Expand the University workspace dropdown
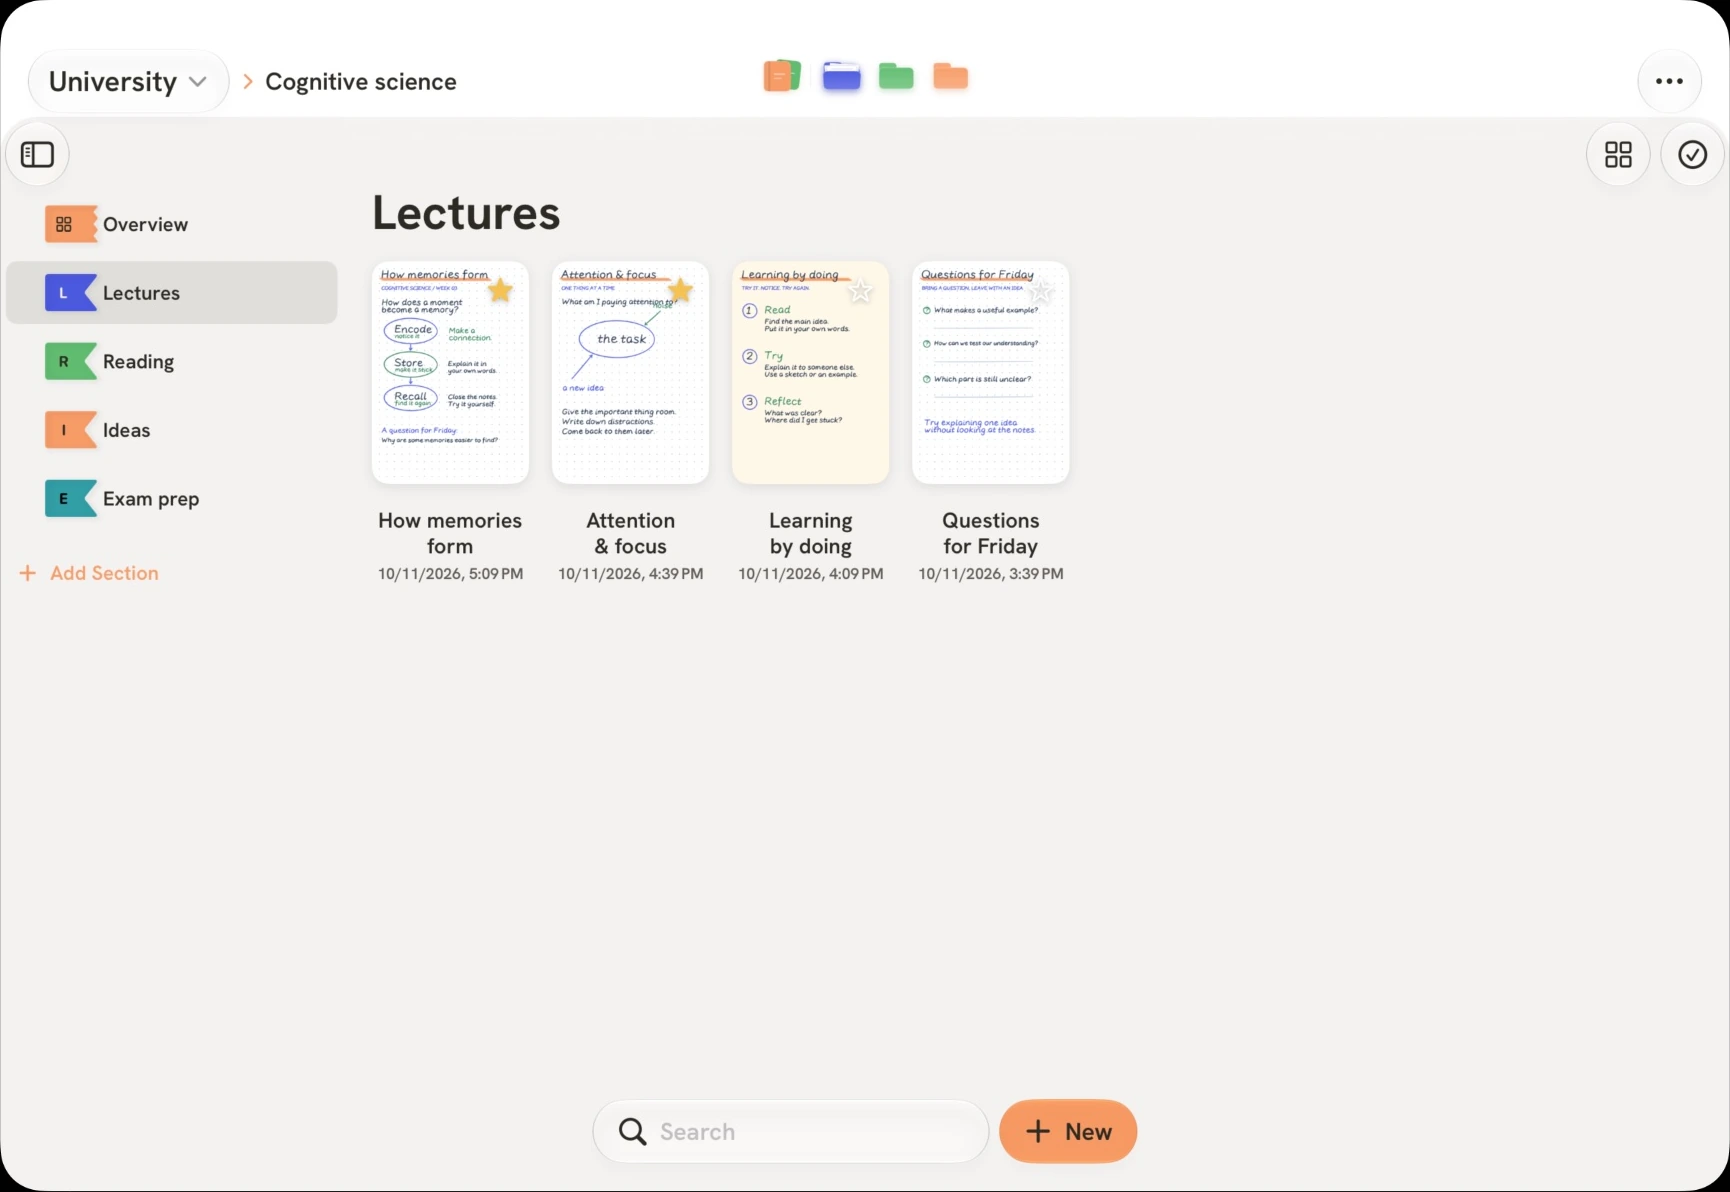The width and height of the screenshot is (1730, 1192). [x=128, y=82]
